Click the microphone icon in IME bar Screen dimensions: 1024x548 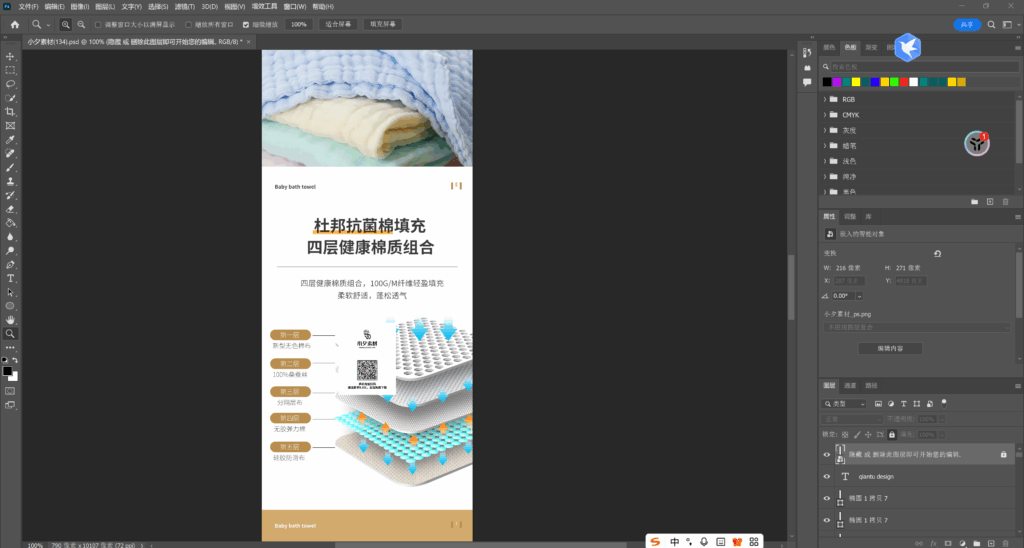(704, 541)
